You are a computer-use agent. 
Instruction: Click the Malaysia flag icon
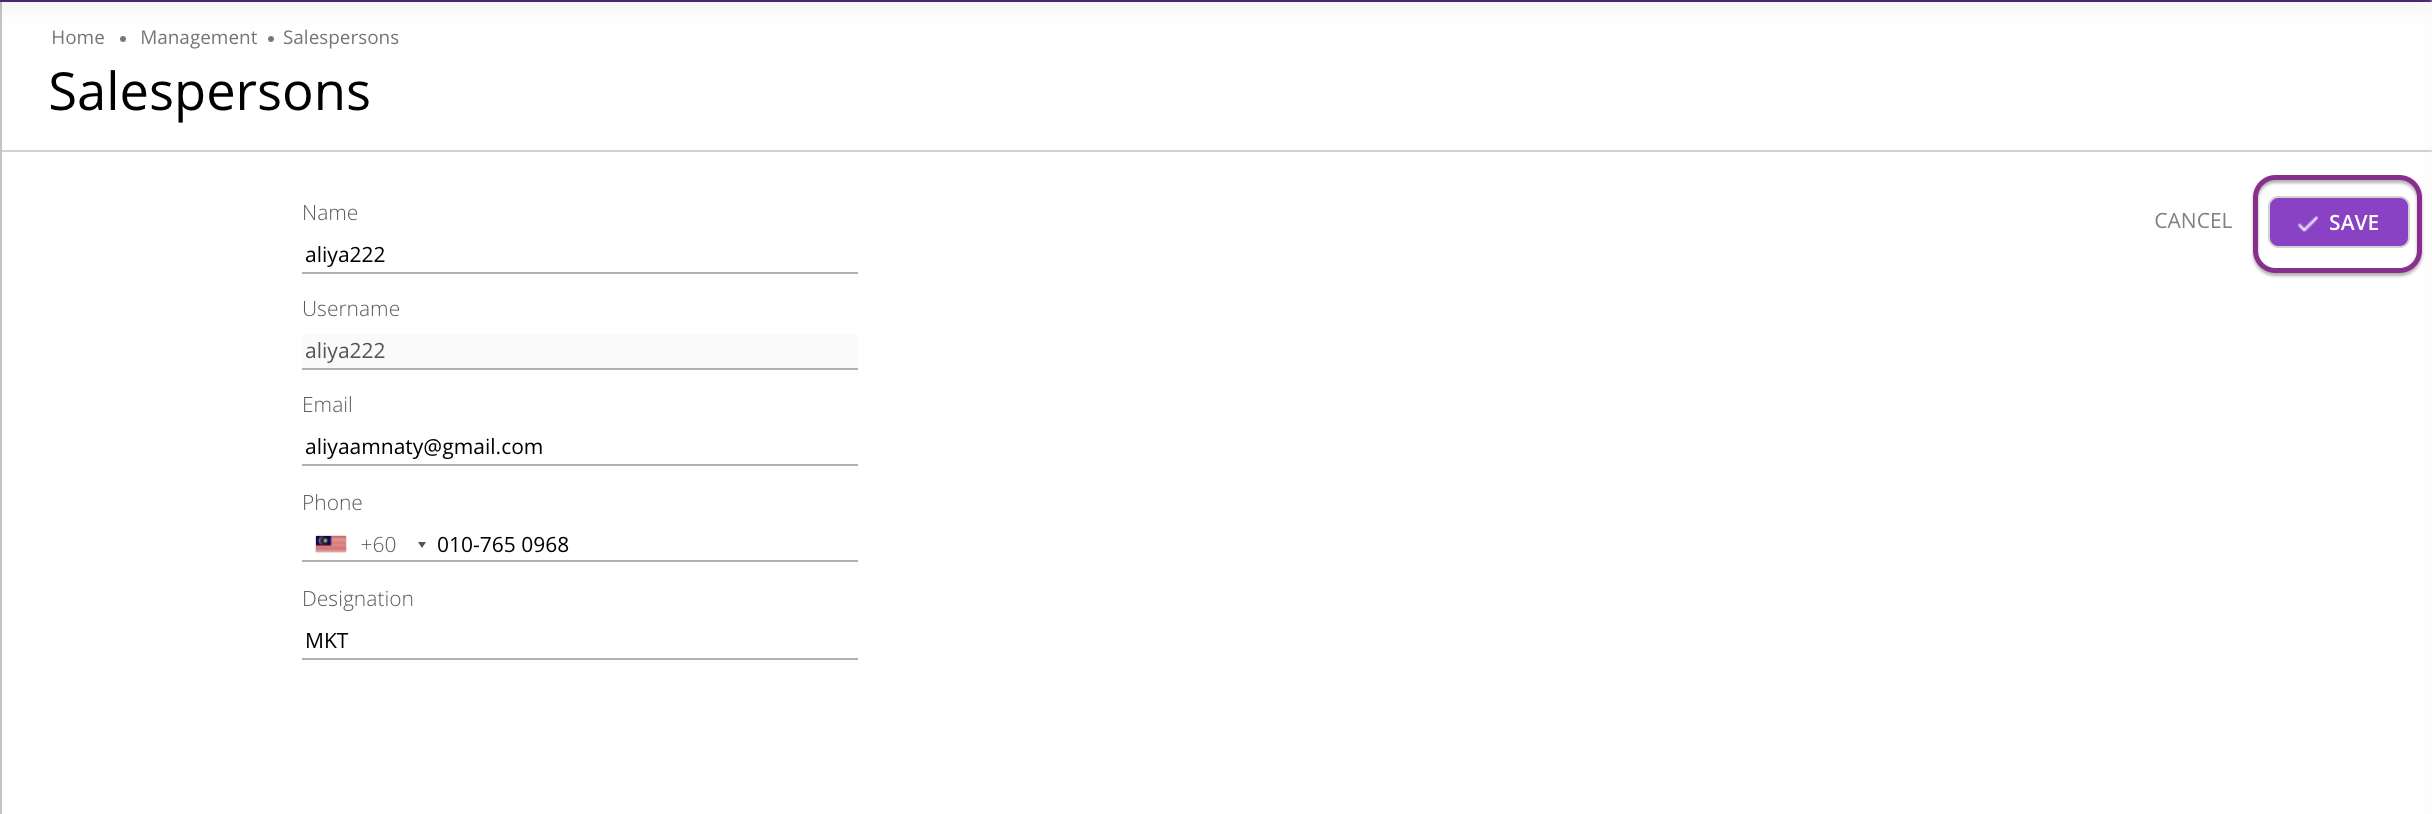[330, 544]
